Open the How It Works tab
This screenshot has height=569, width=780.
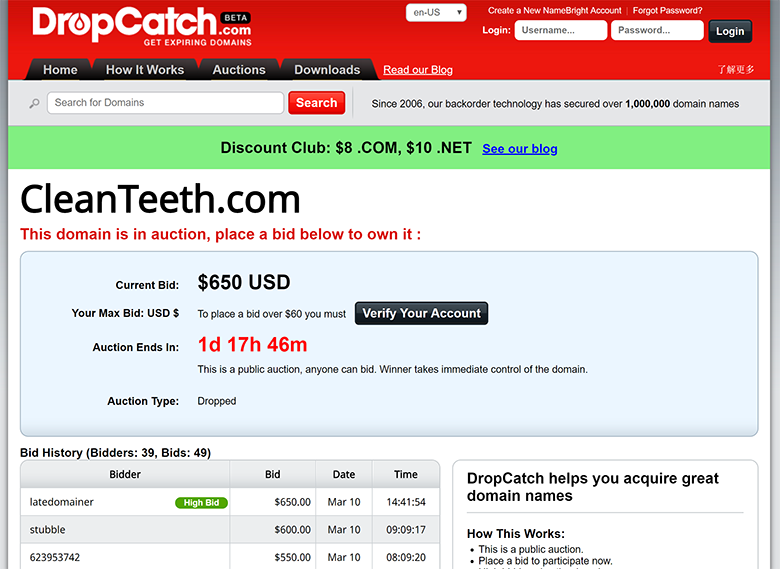click(x=145, y=70)
